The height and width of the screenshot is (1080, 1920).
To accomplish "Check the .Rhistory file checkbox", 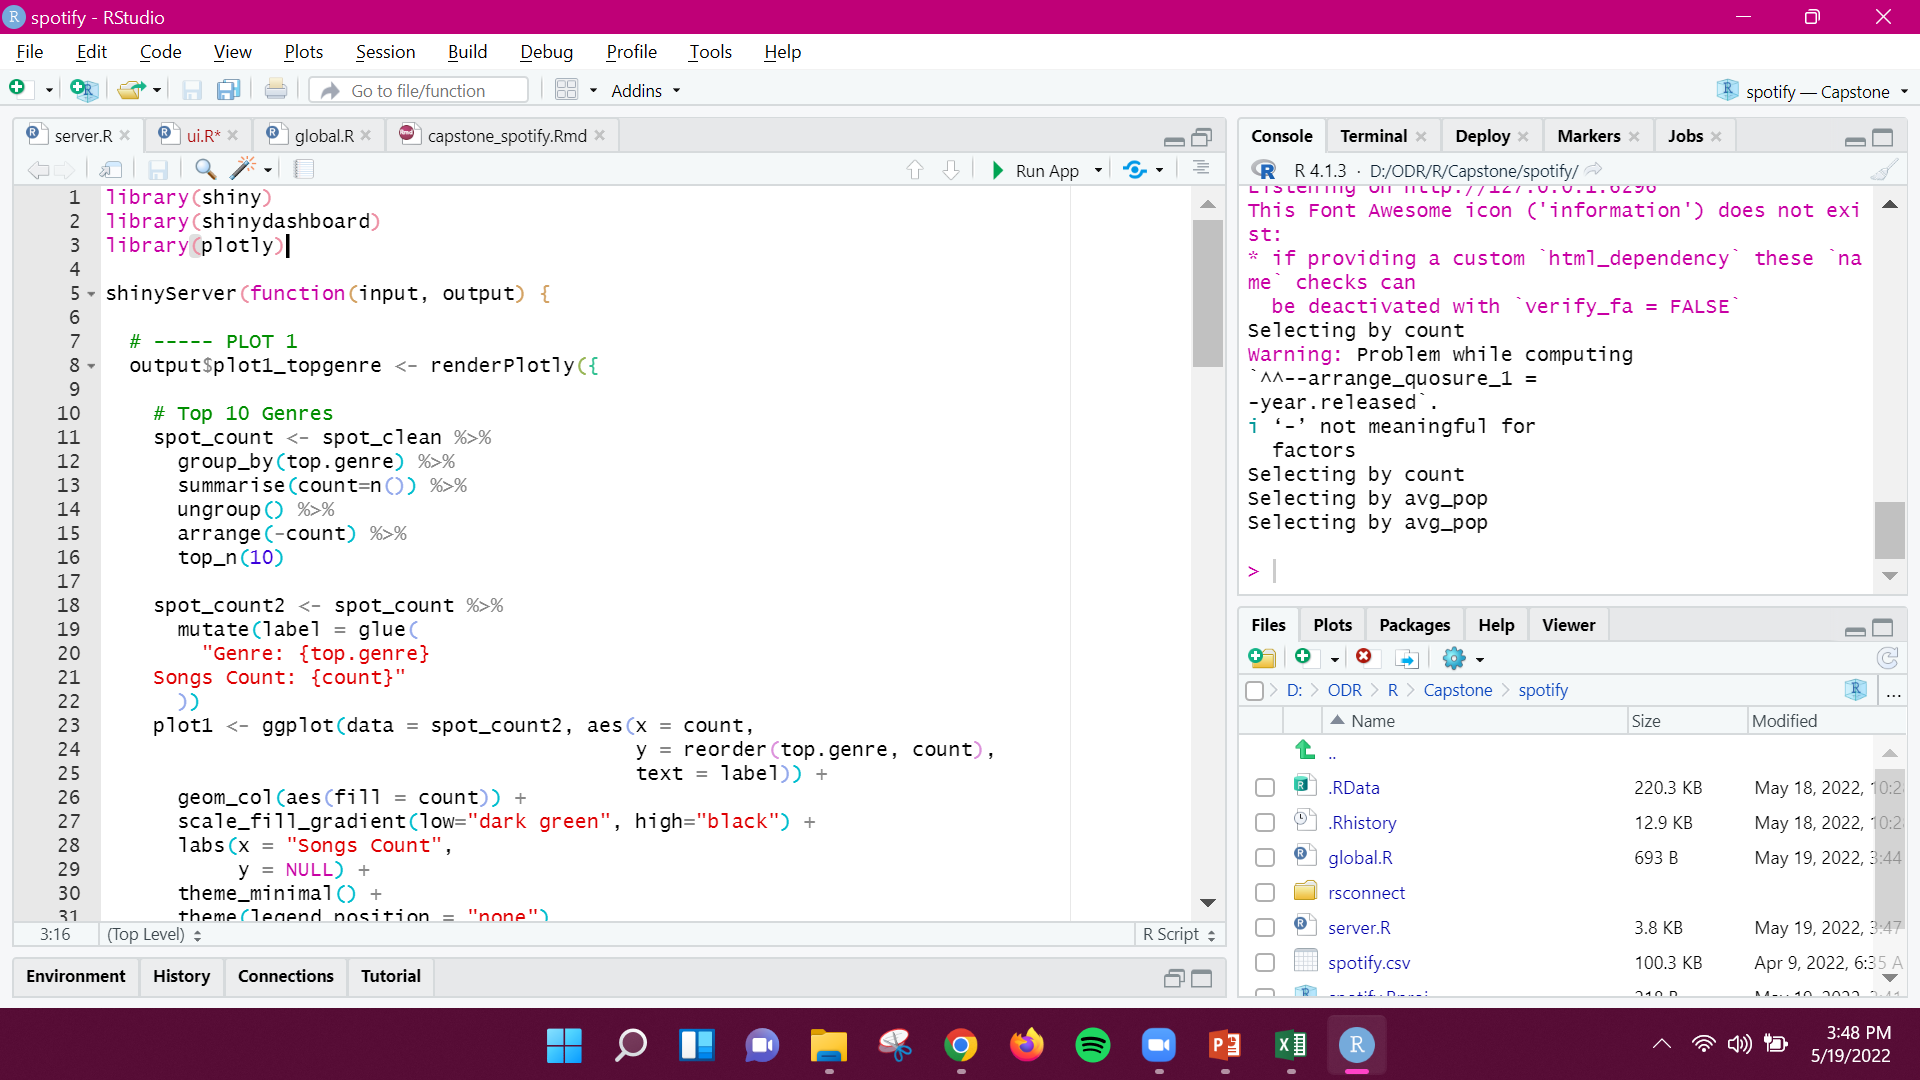I will coord(1265,823).
